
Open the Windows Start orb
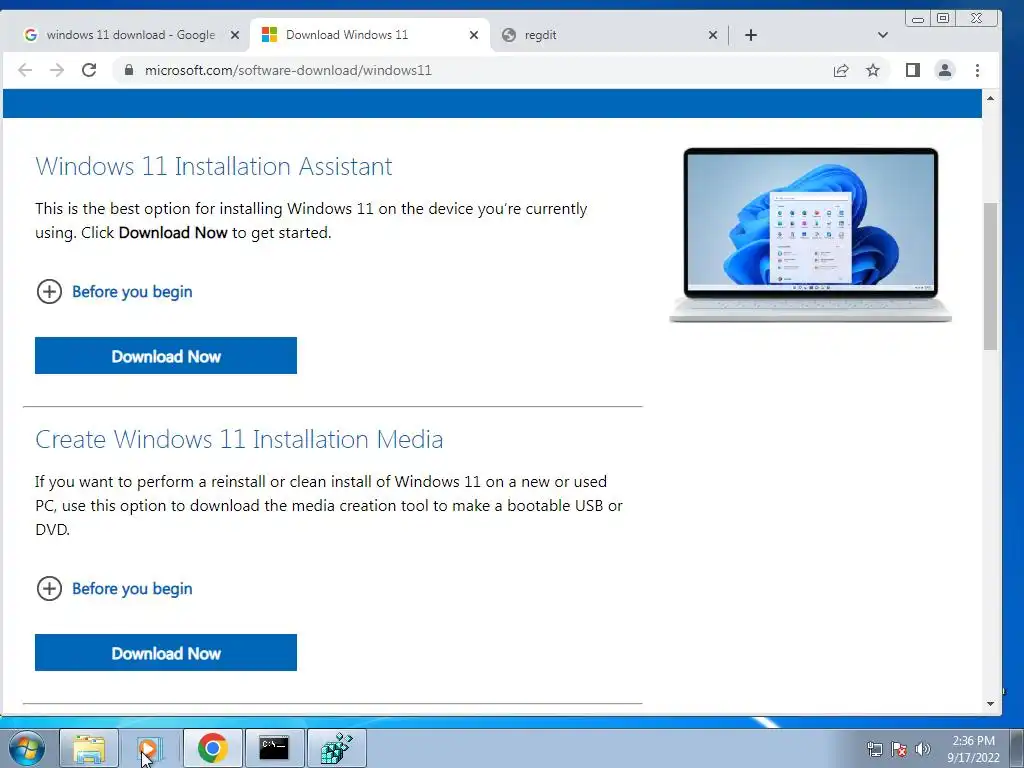pyautogui.click(x=27, y=748)
